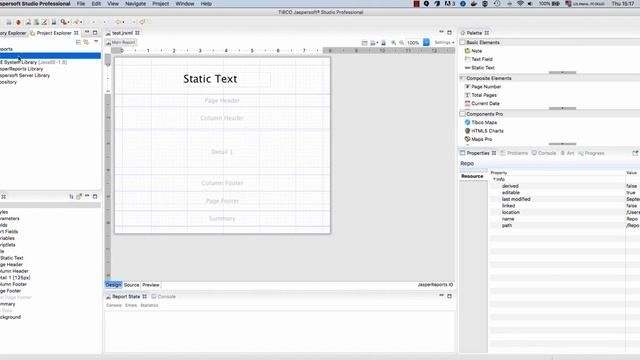Select Background node in Outline

pos(11,317)
